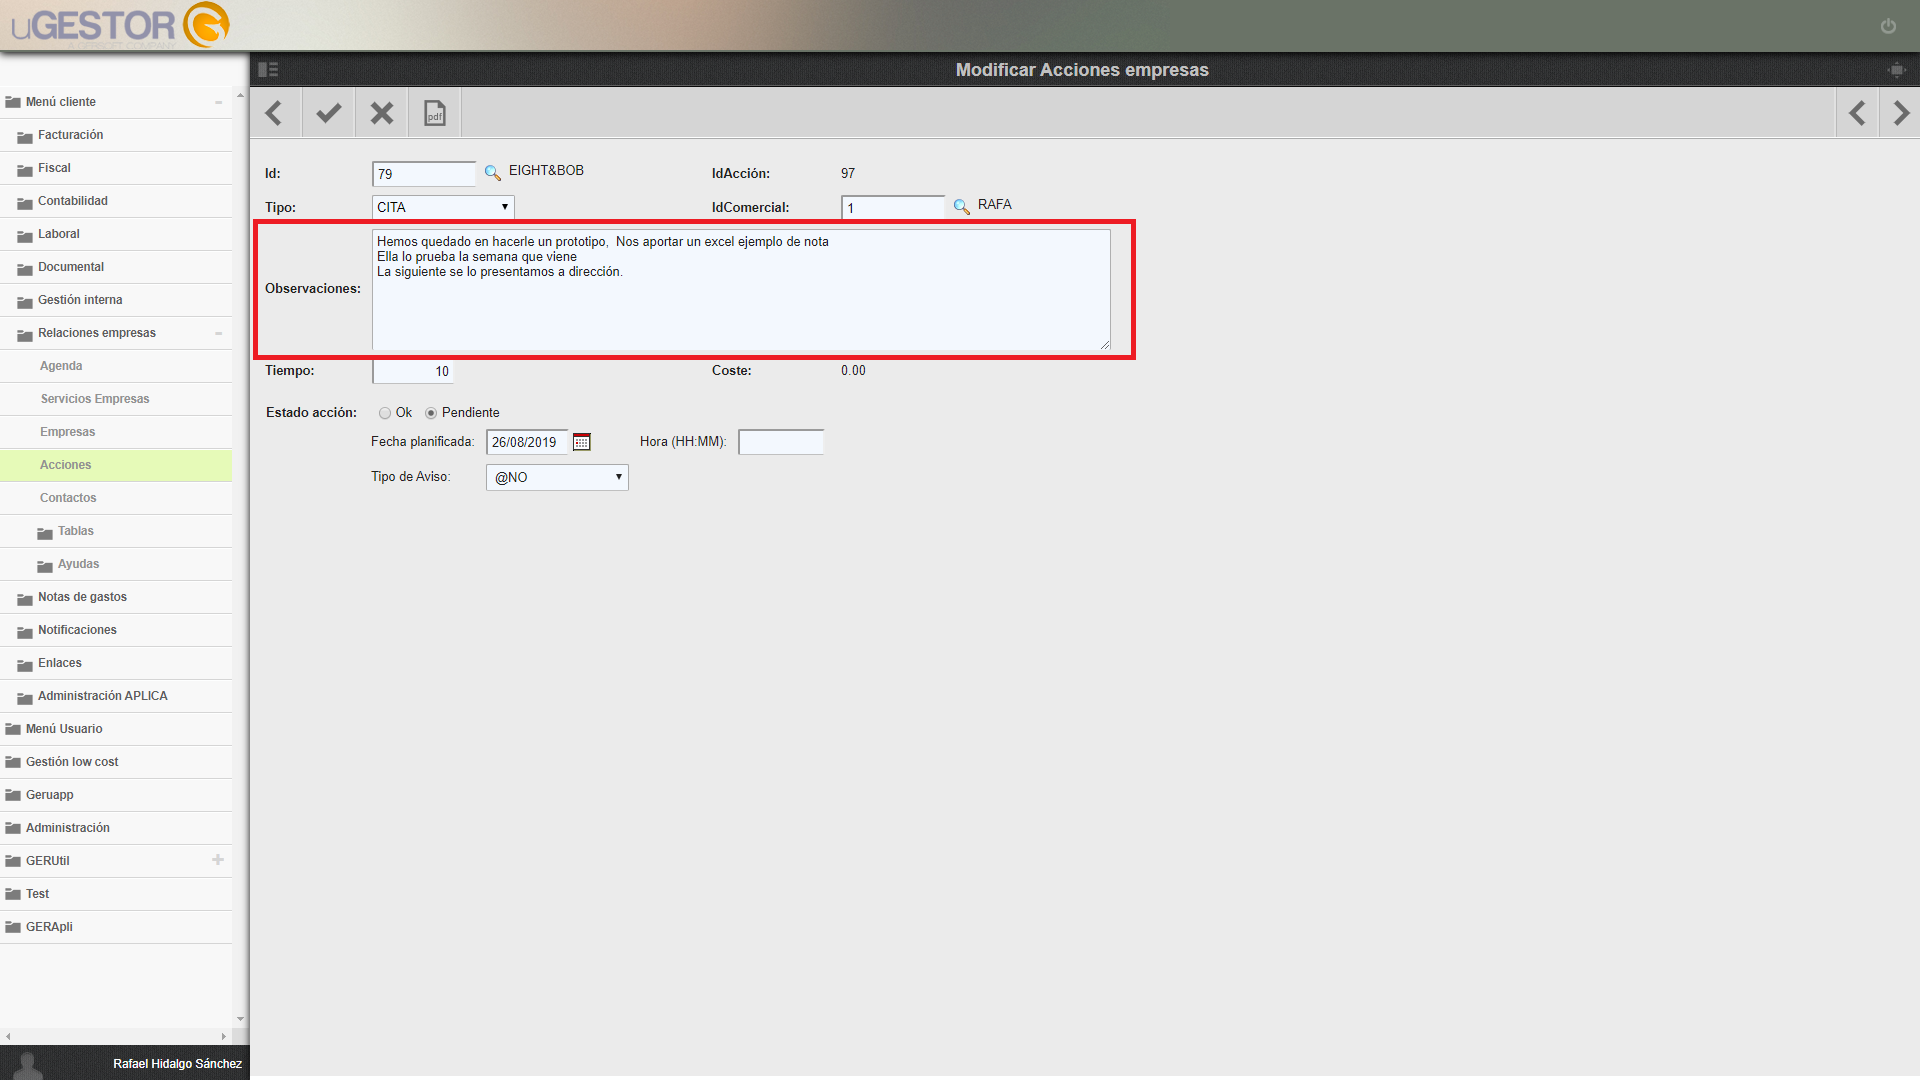The width and height of the screenshot is (1920, 1080).
Task: Open lookup magnifier beside IdComercial field
Action: coord(961,206)
